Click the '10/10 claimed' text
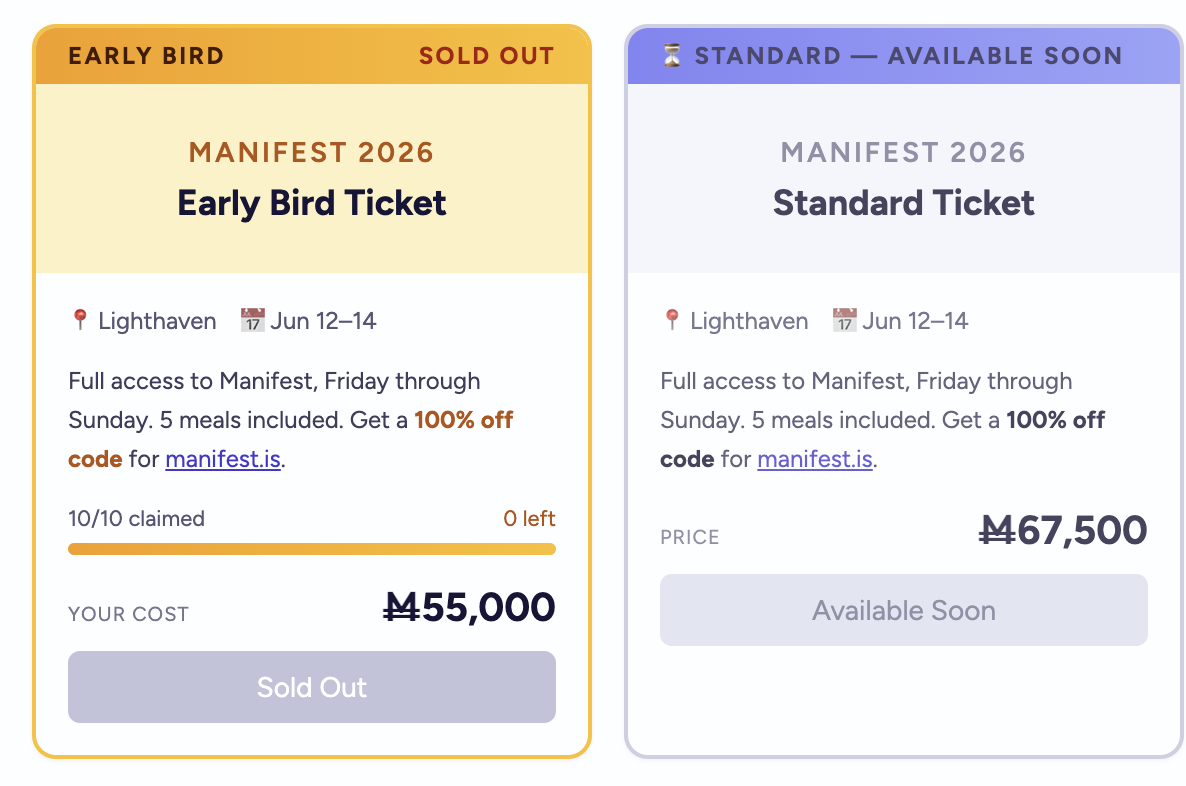 [x=136, y=519]
